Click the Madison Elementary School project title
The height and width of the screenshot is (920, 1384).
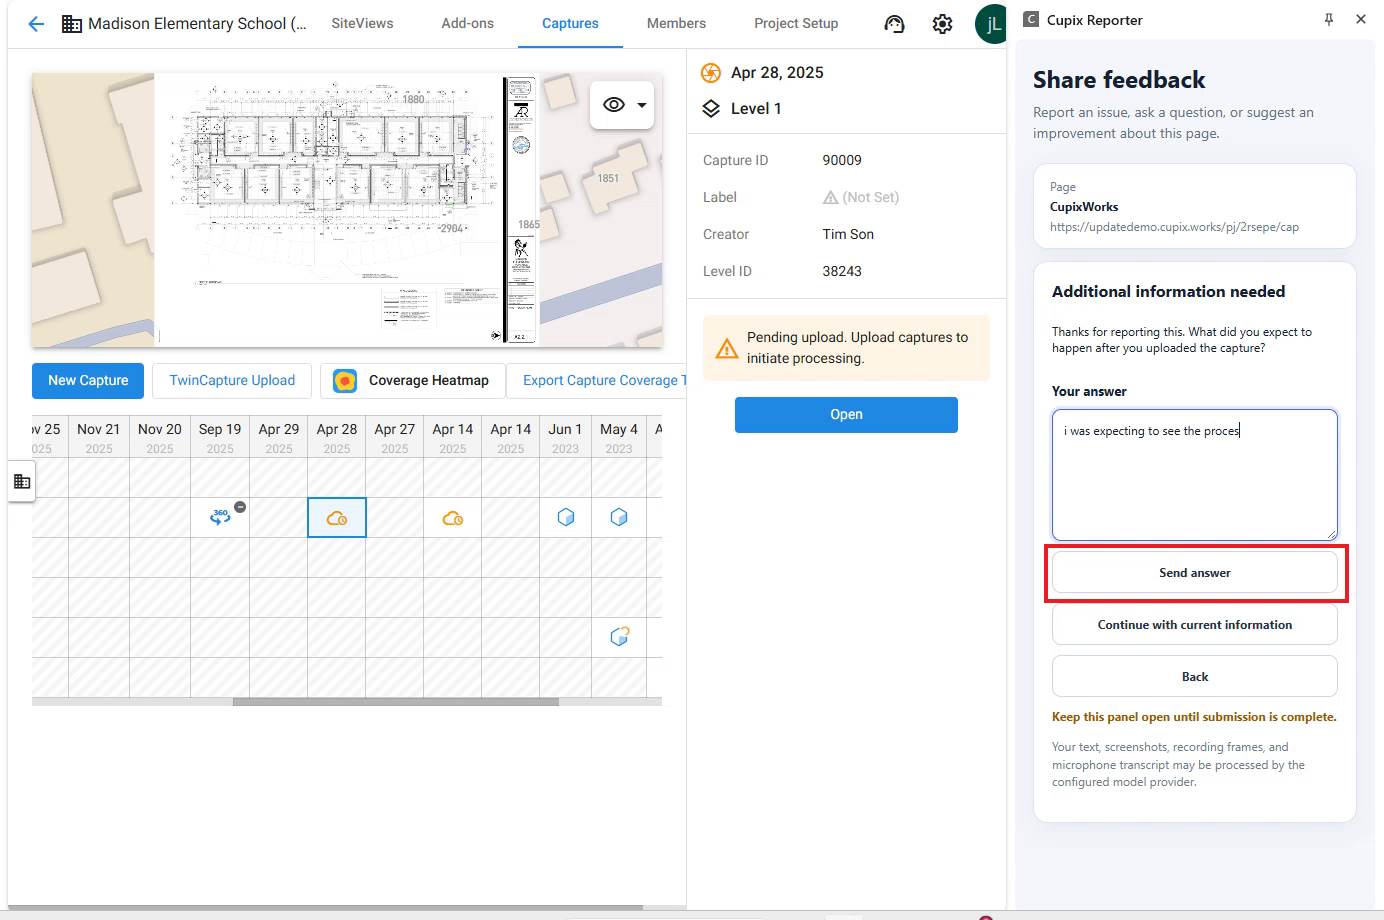point(197,24)
